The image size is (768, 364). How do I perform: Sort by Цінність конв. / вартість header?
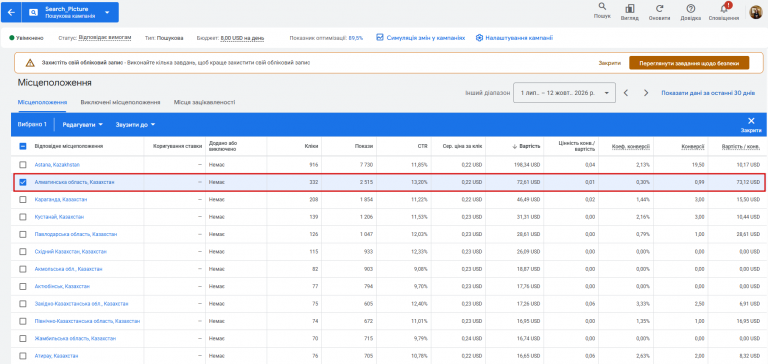coord(576,146)
